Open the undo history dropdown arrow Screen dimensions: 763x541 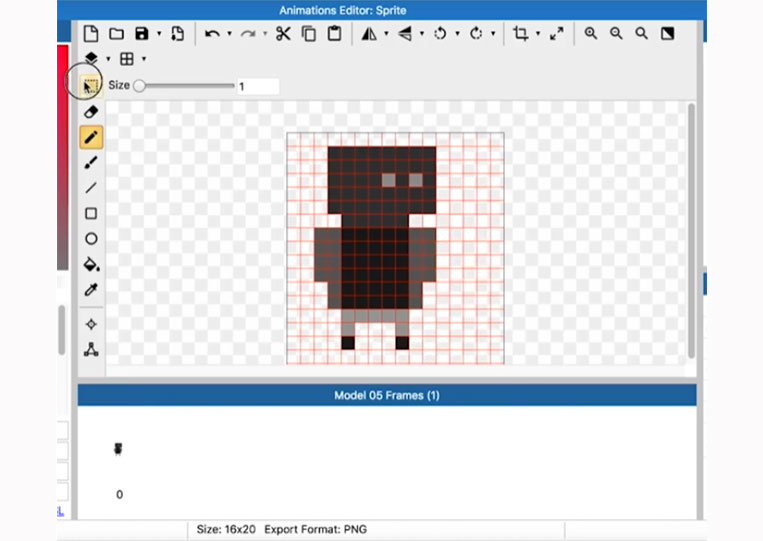coord(229,34)
